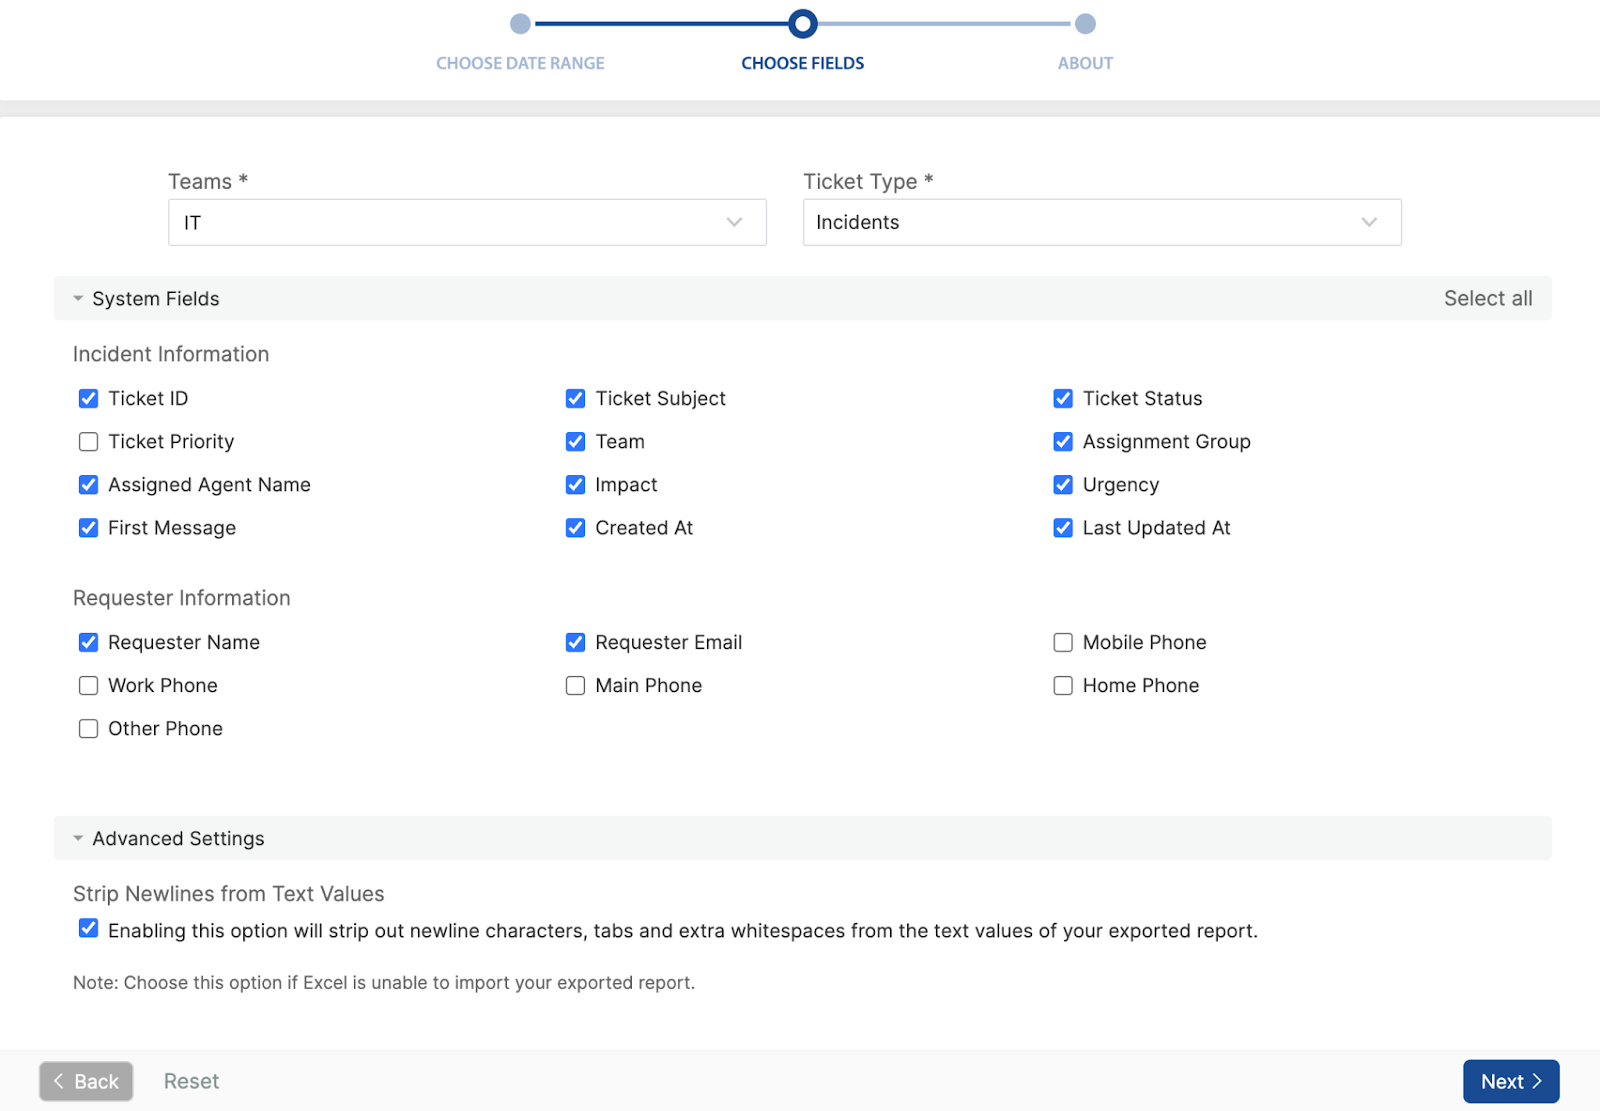Uncheck the Last Updated At checkbox
This screenshot has height=1111, width=1600.
[1063, 527]
